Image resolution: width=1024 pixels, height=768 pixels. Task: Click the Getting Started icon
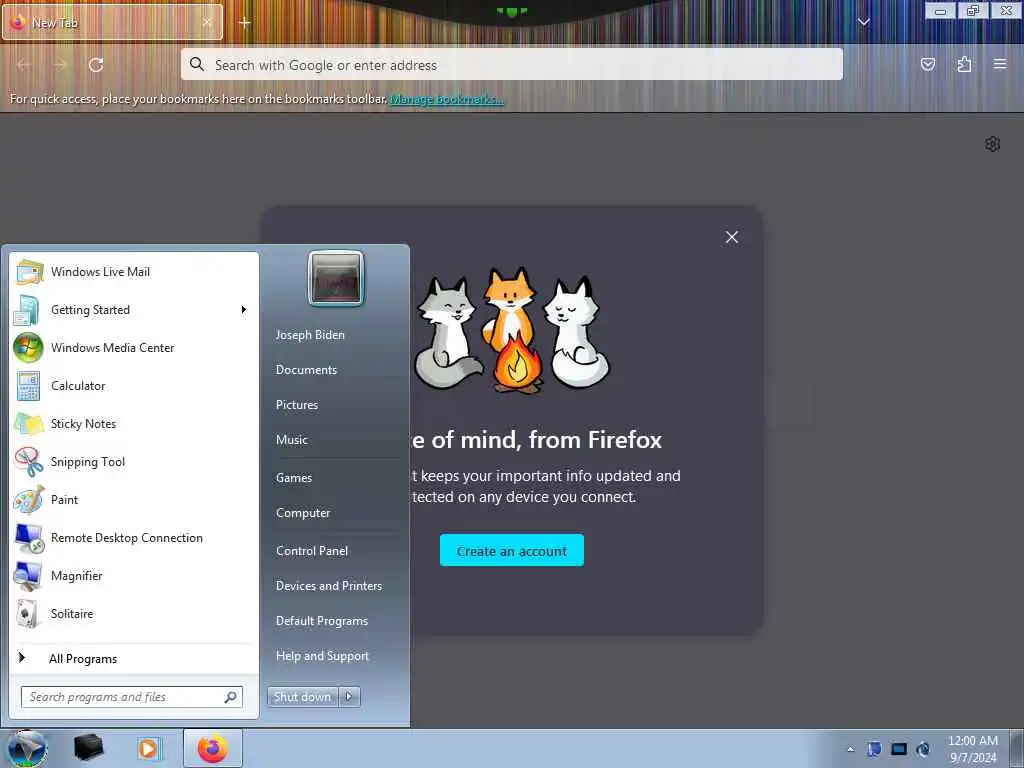pyautogui.click(x=27, y=310)
